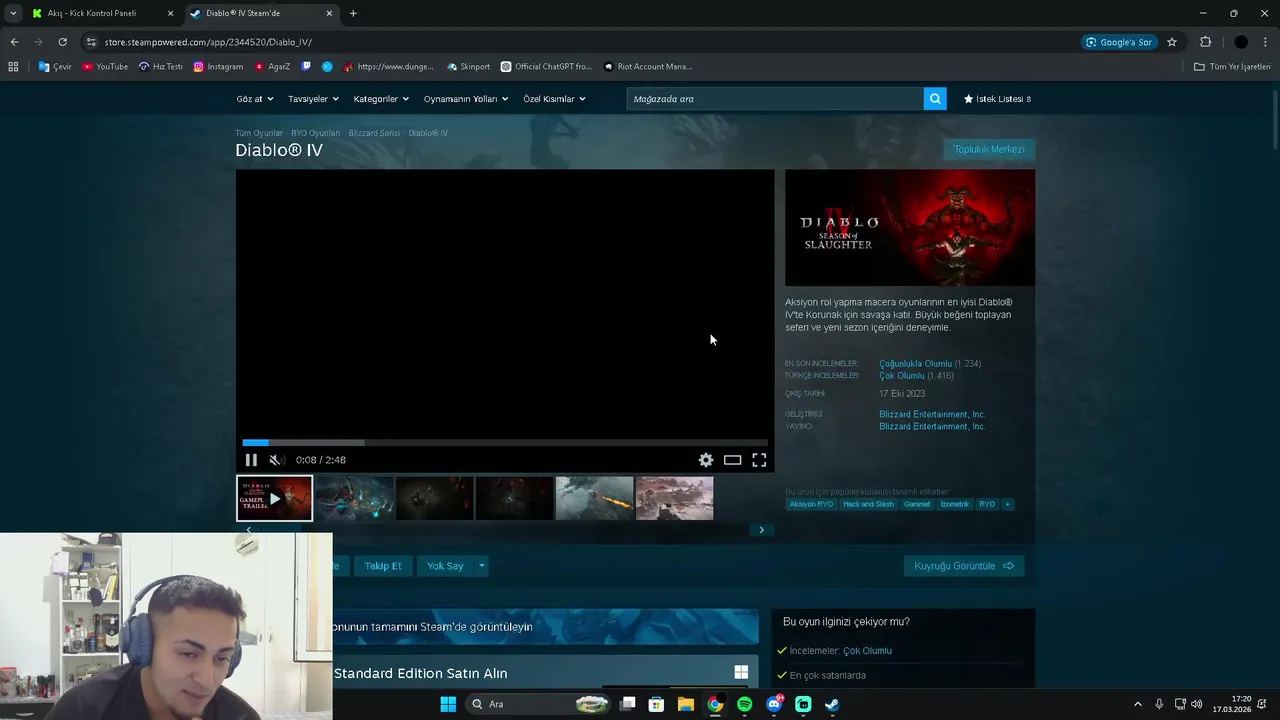Open the Chrome three-dot menu
1280x720 pixels.
click(1266, 42)
